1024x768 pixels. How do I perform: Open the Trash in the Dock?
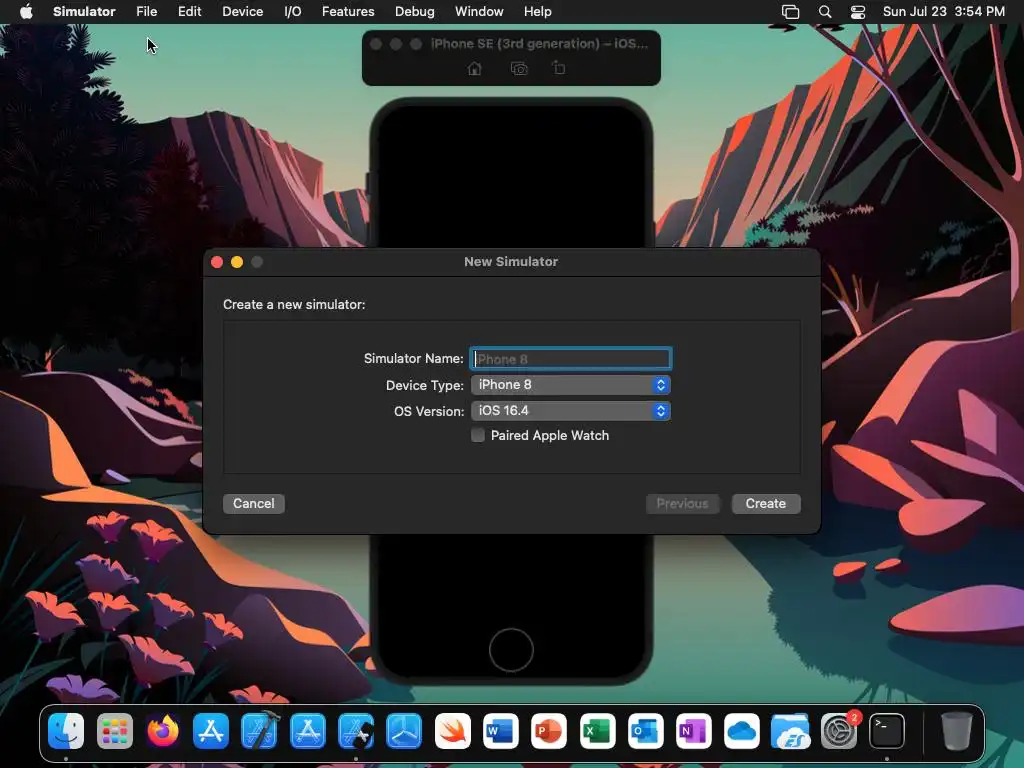pos(956,730)
